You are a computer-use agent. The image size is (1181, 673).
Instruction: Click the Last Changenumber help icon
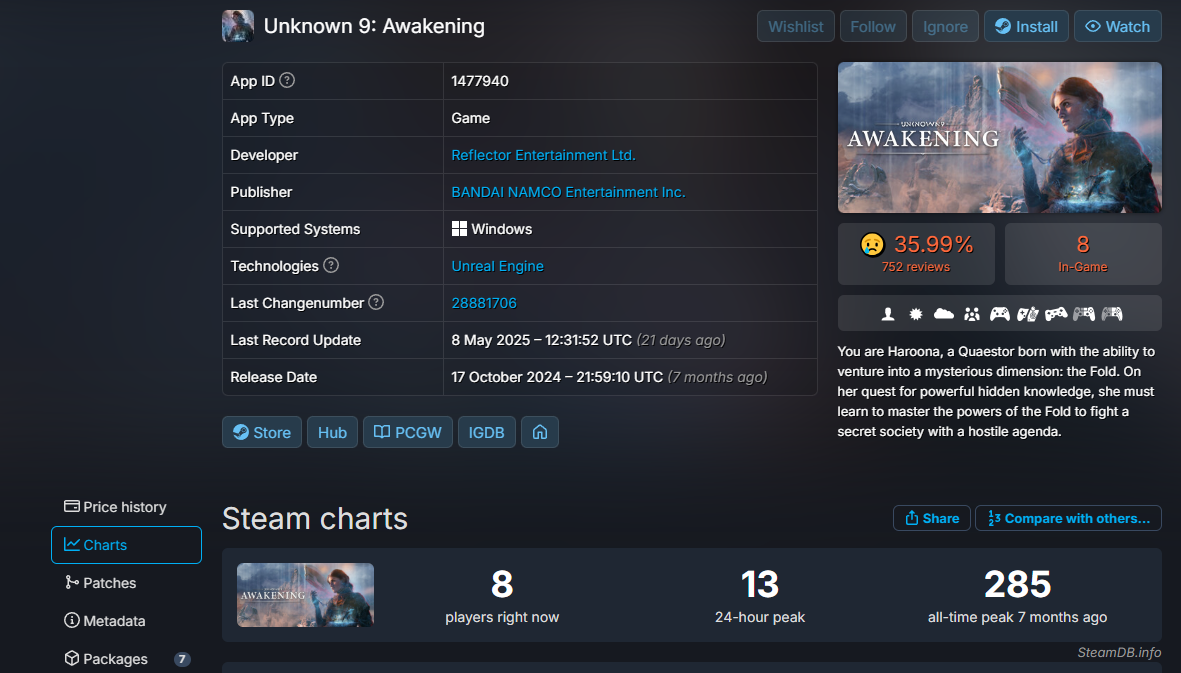click(x=376, y=302)
